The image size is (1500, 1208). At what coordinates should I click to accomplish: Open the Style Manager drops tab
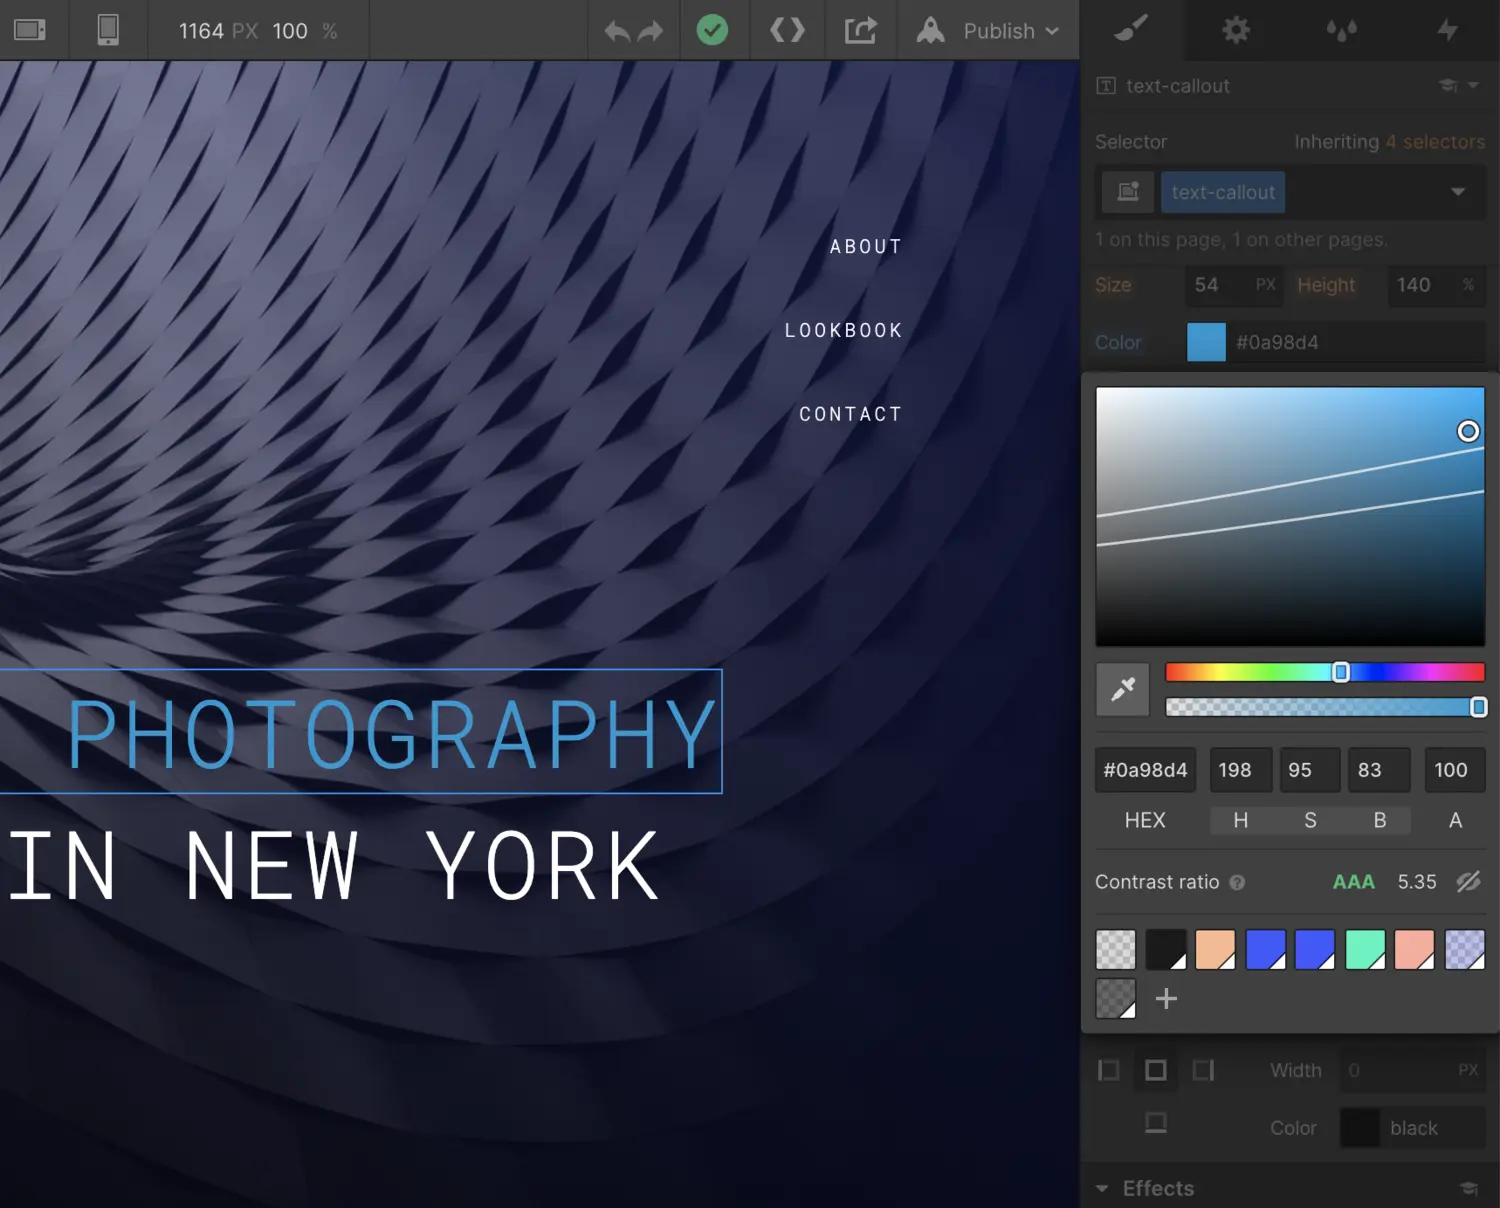pyautogui.click(x=1341, y=30)
